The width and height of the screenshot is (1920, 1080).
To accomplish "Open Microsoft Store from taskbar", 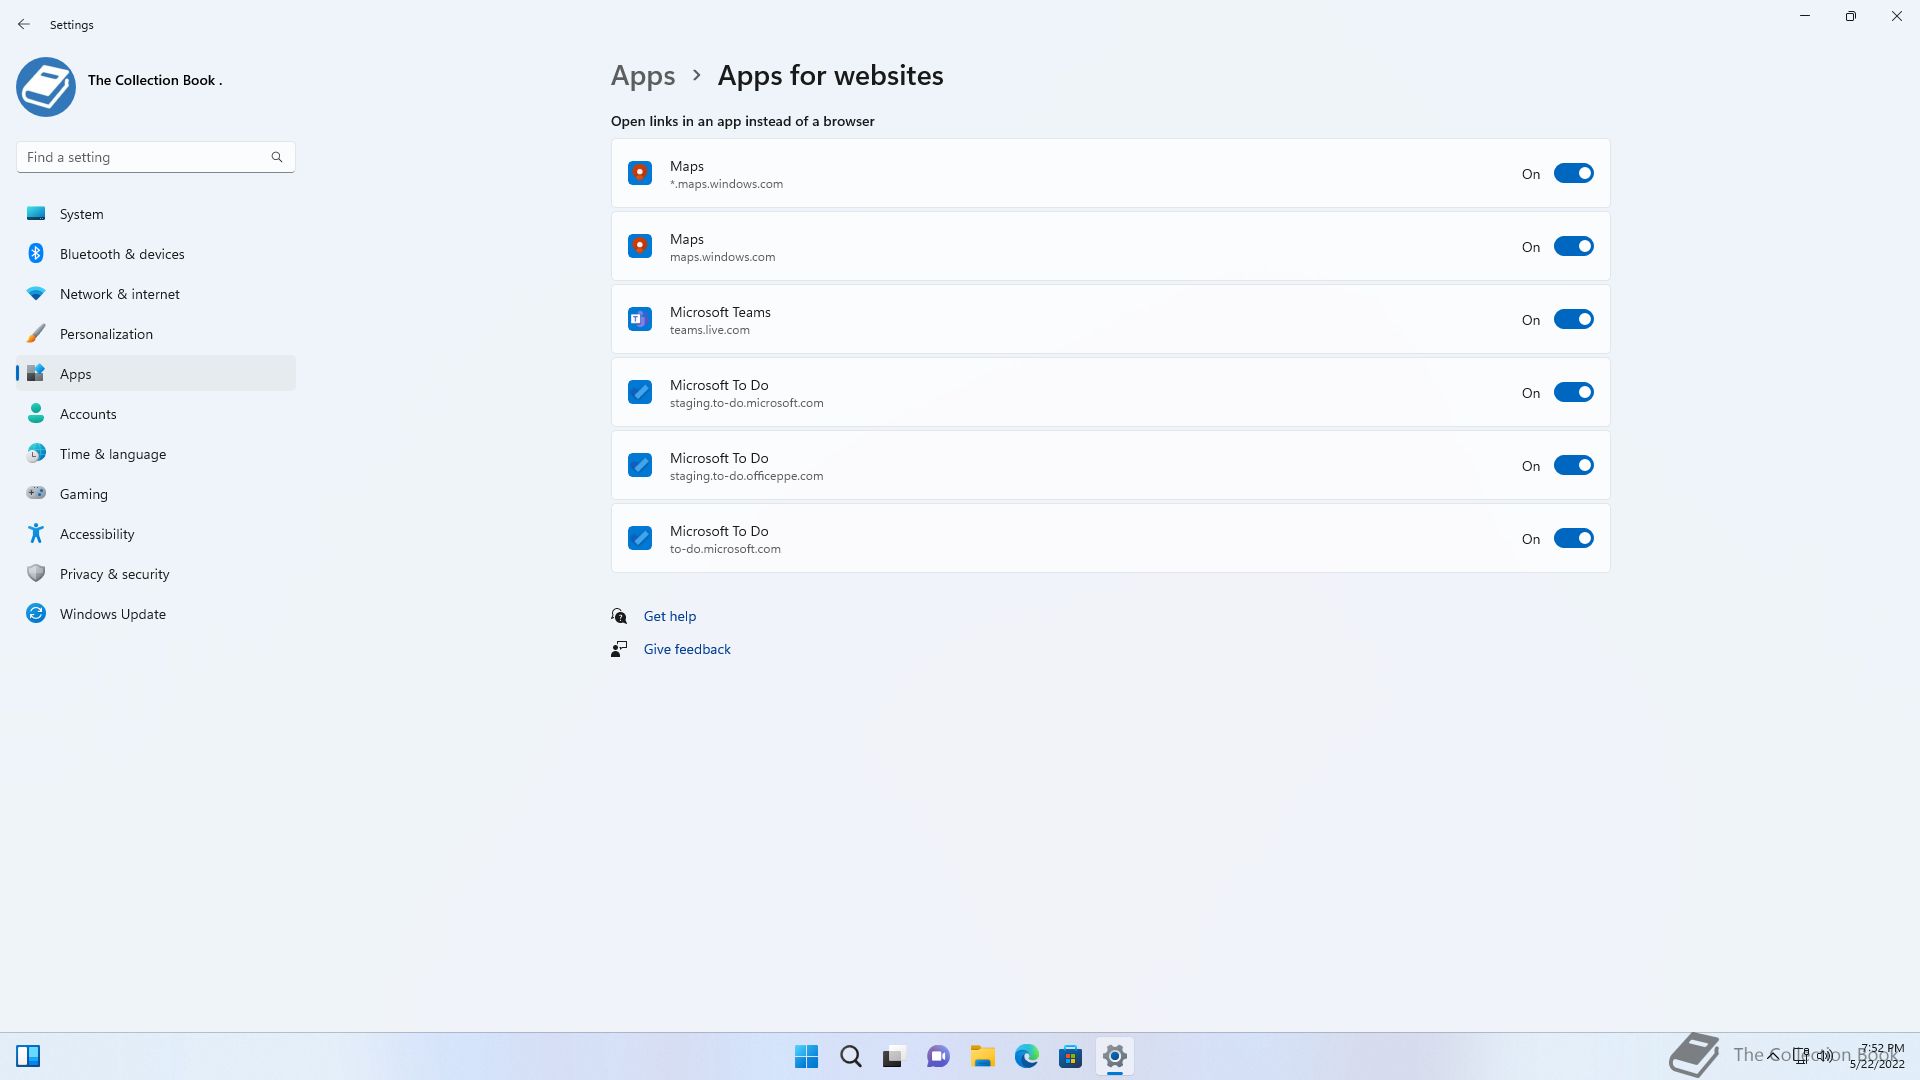I will (1070, 1056).
